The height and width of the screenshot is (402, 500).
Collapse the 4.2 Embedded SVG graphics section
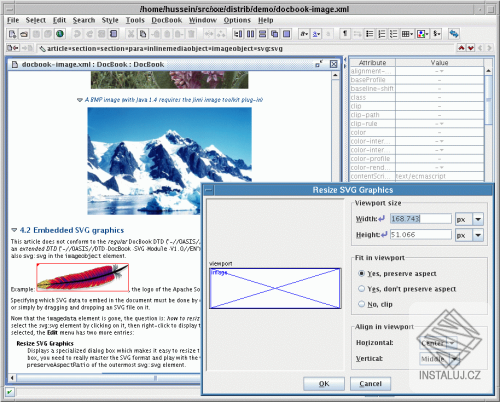point(14,230)
